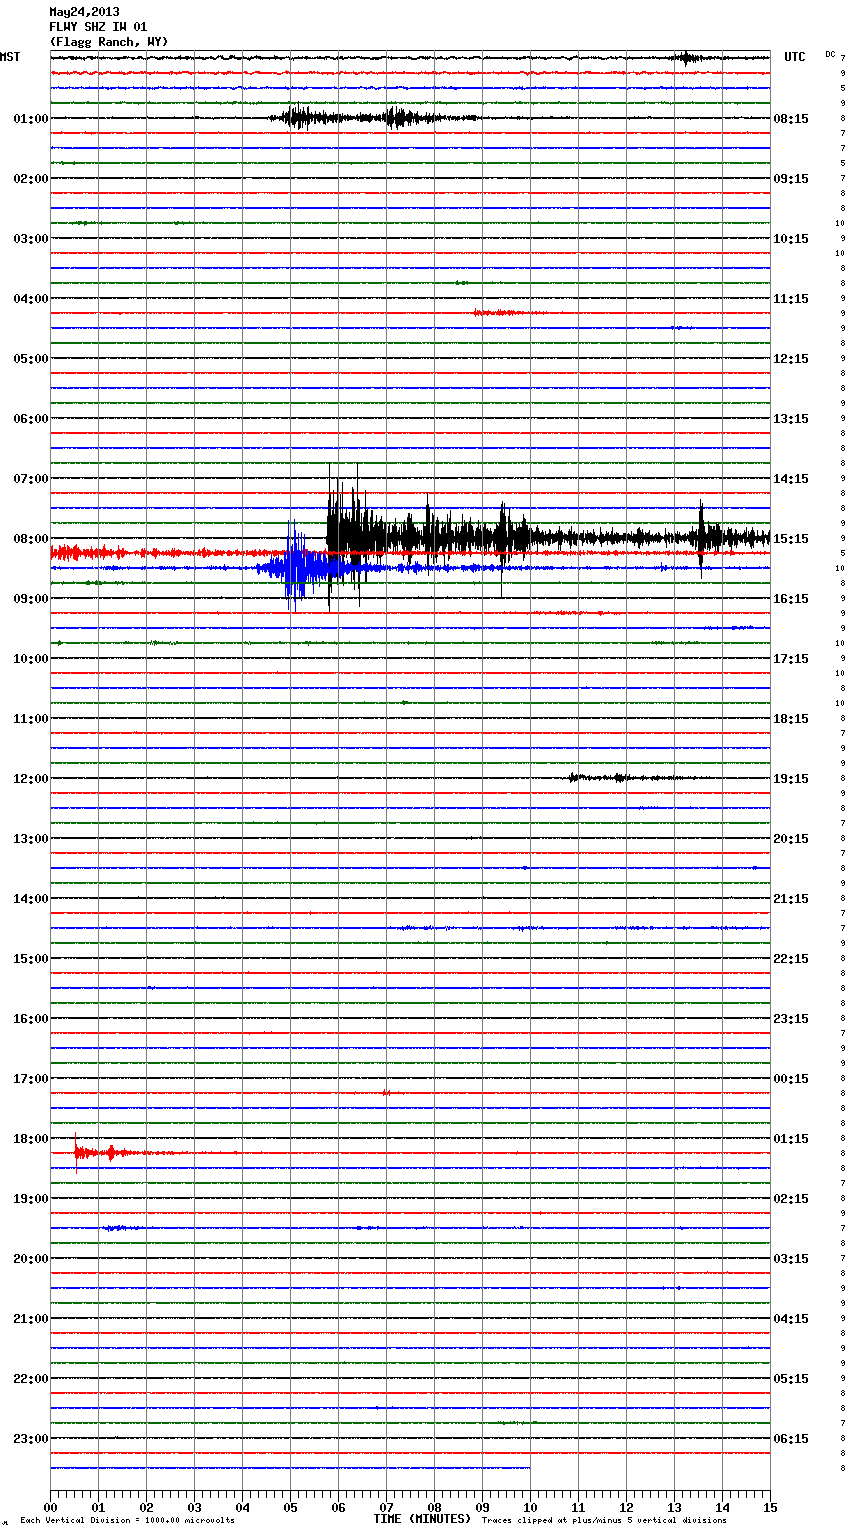Select the 17:00 MST time label
This screenshot has width=850, height=1534.
coord(31,1079)
